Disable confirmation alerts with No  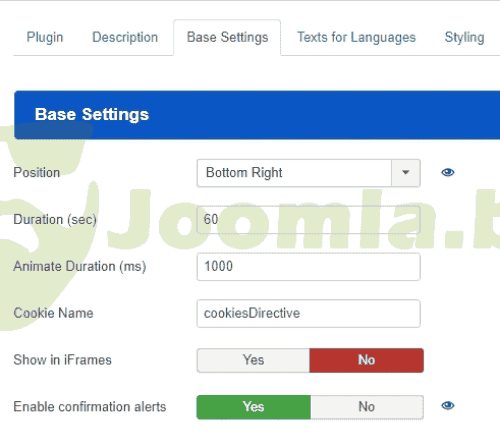pyautogui.click(x=367, y=407)
